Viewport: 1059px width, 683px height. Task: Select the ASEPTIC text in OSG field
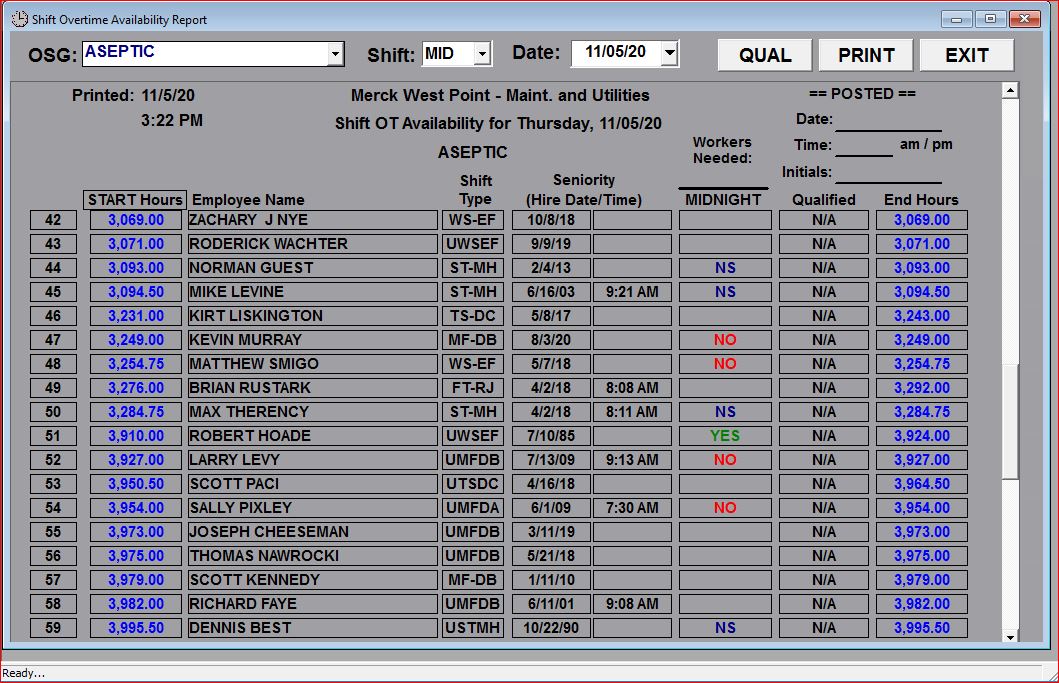coord(119,52)
